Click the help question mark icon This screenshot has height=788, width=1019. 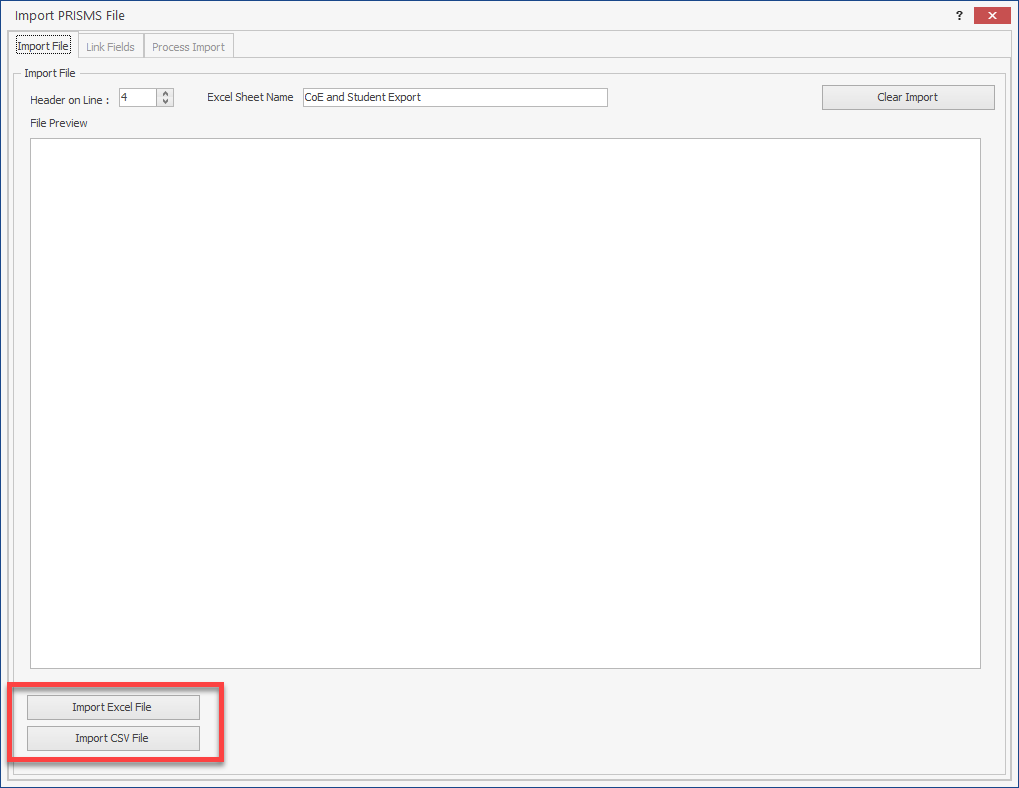(x=960, y=16)
